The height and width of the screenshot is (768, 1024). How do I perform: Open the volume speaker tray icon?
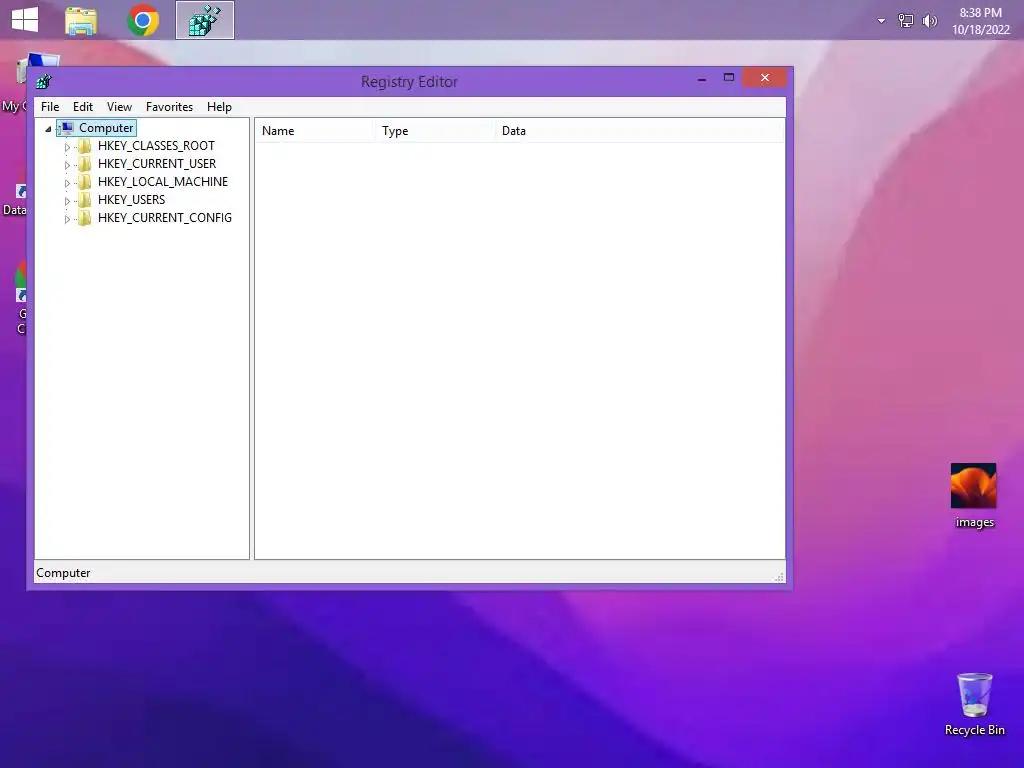(929, 21)
